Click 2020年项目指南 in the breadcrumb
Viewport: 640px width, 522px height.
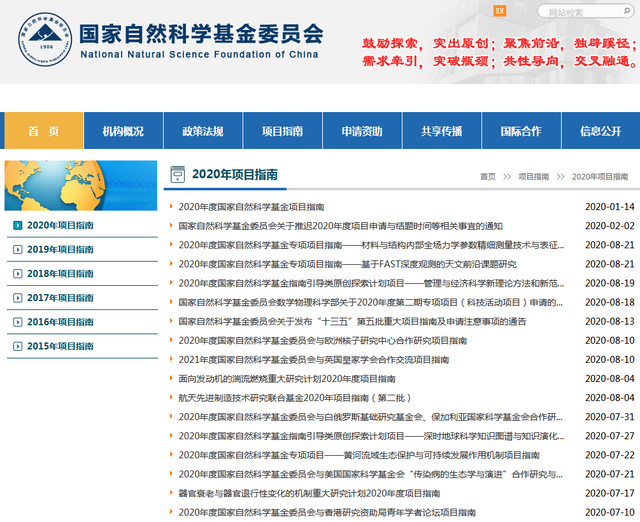(600, 177)
